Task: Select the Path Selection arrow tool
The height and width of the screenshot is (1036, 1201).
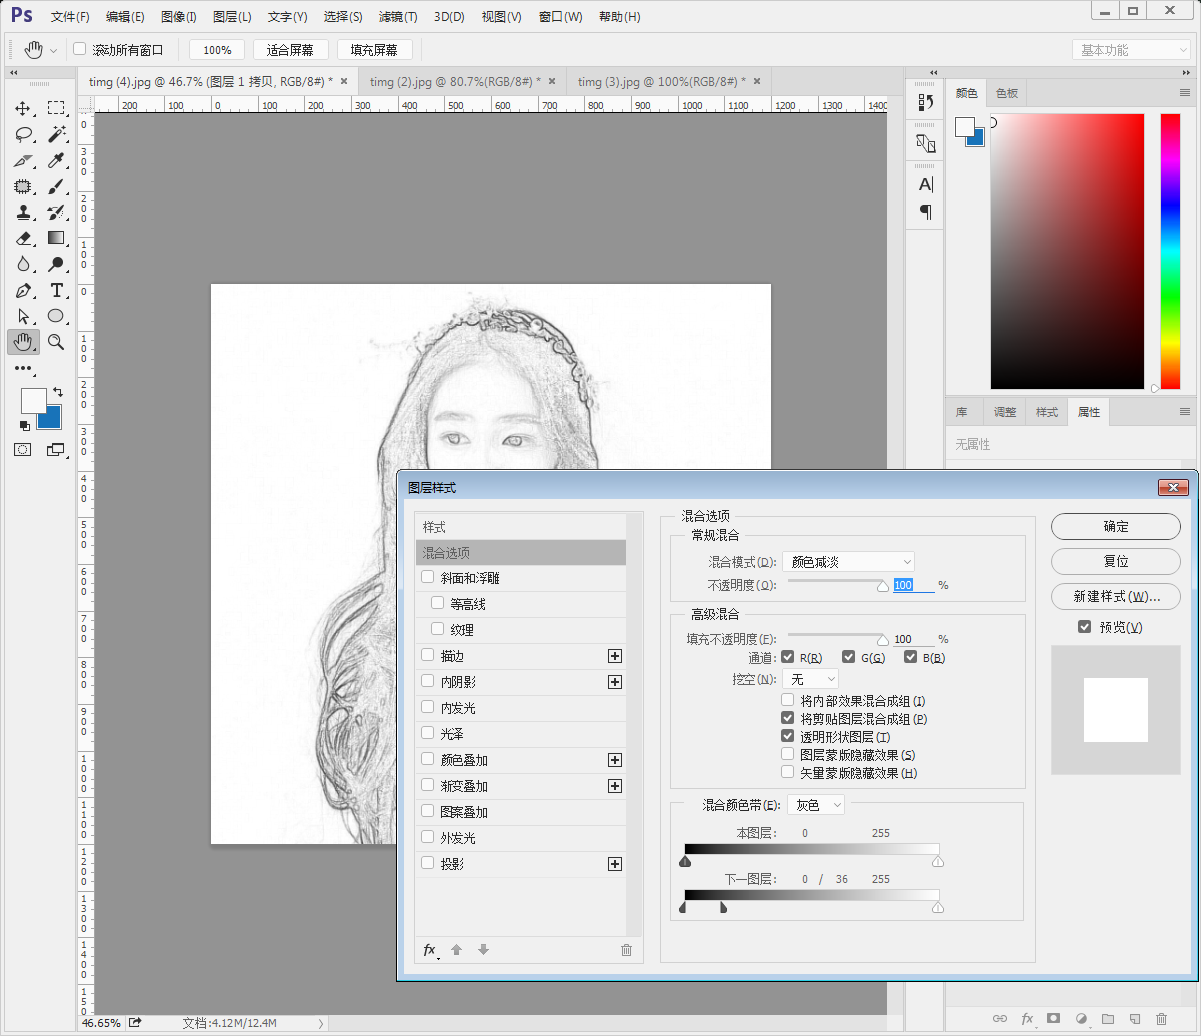Action: tap(23, 316)
